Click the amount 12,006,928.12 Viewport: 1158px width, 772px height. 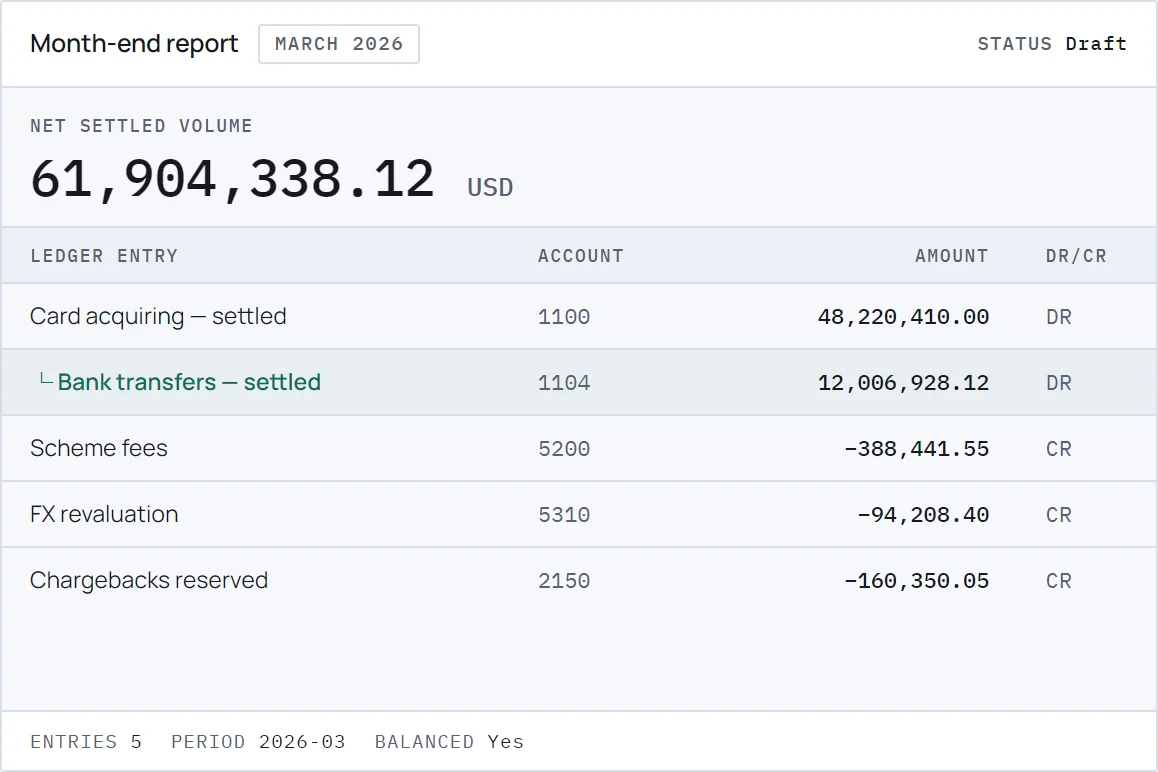click(903, 383)
